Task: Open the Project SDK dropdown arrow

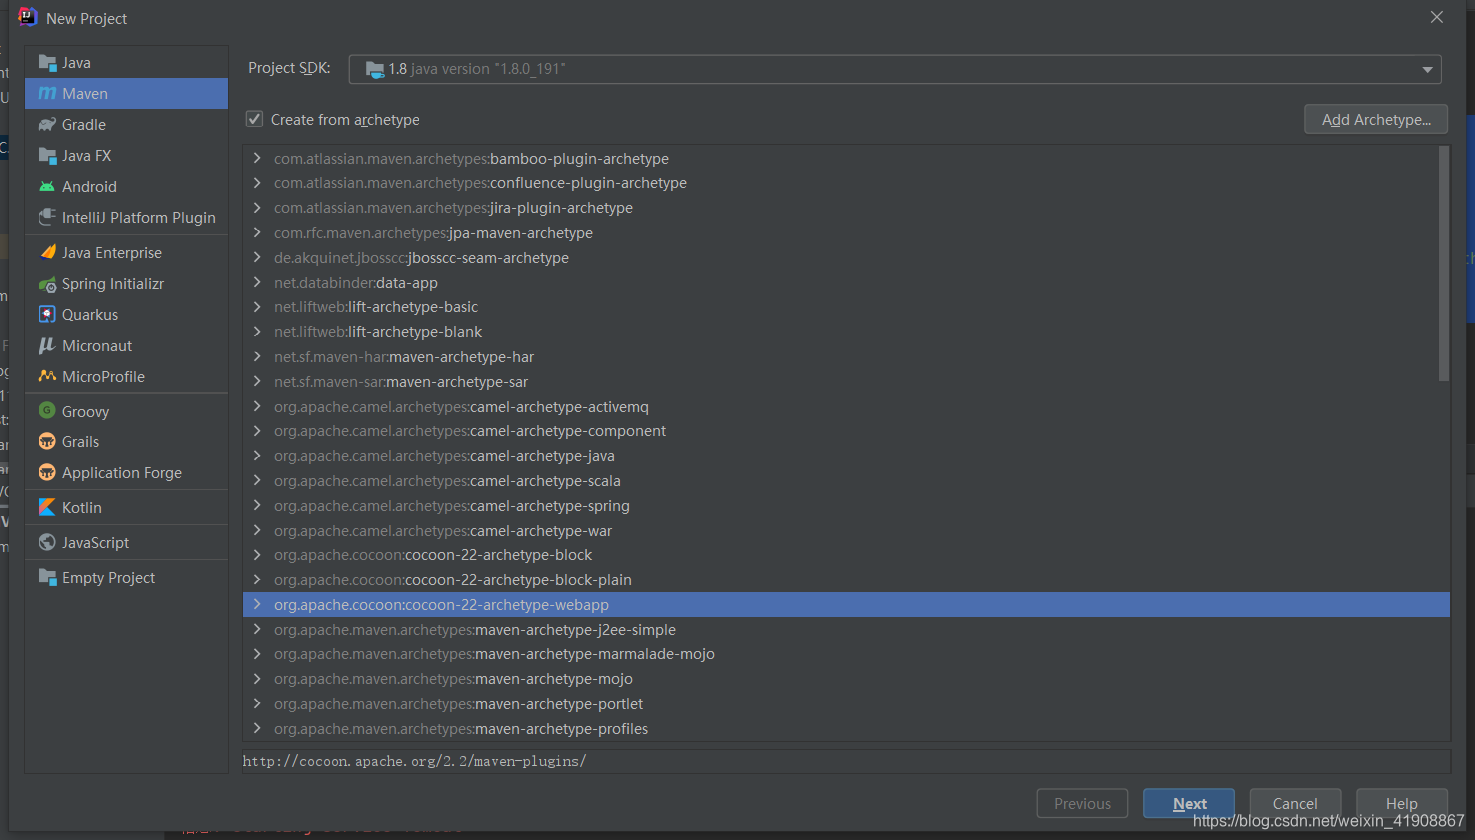Action: click(x=1427, y=69)
